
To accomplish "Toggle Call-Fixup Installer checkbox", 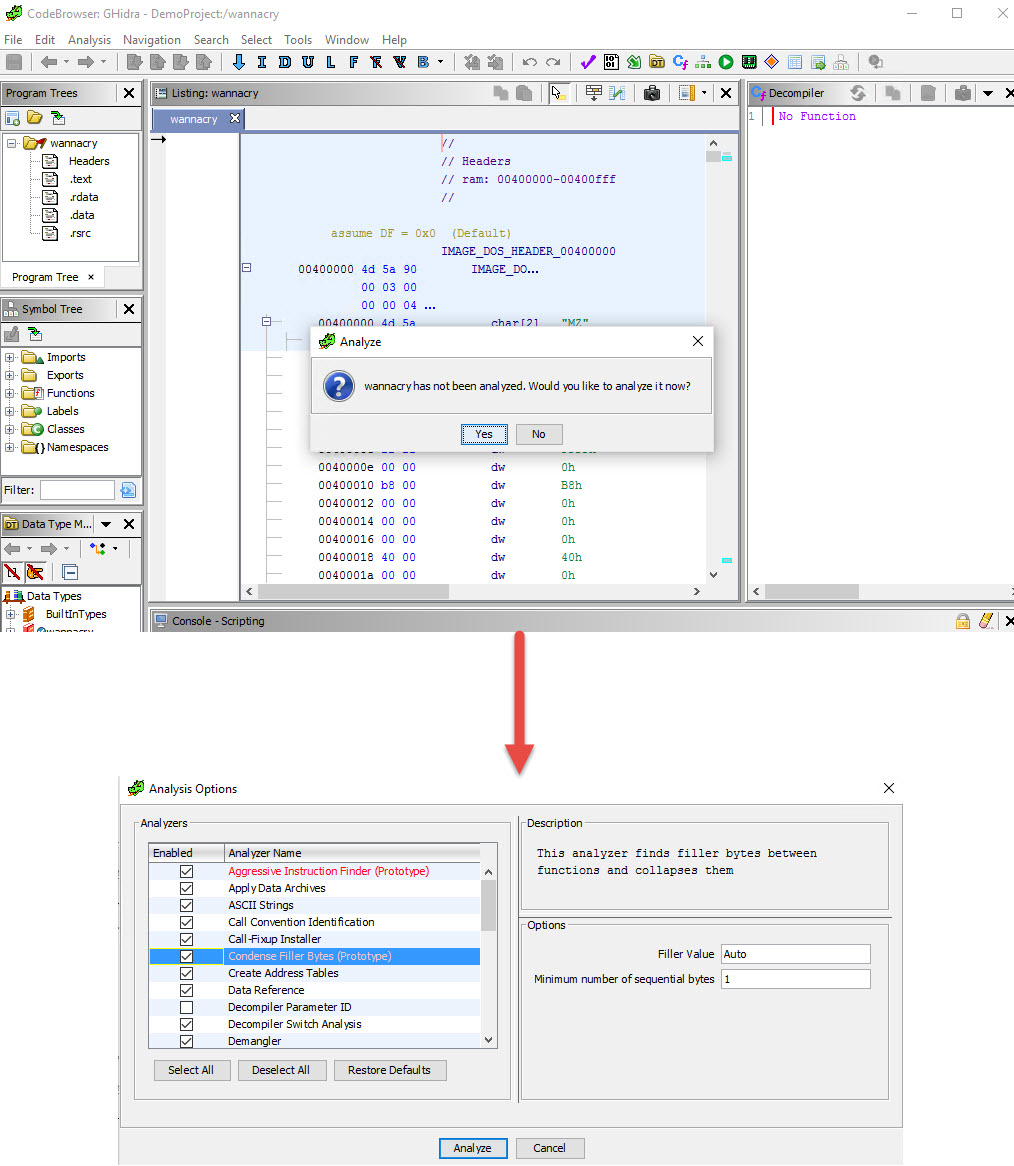I will click(187, 940).
